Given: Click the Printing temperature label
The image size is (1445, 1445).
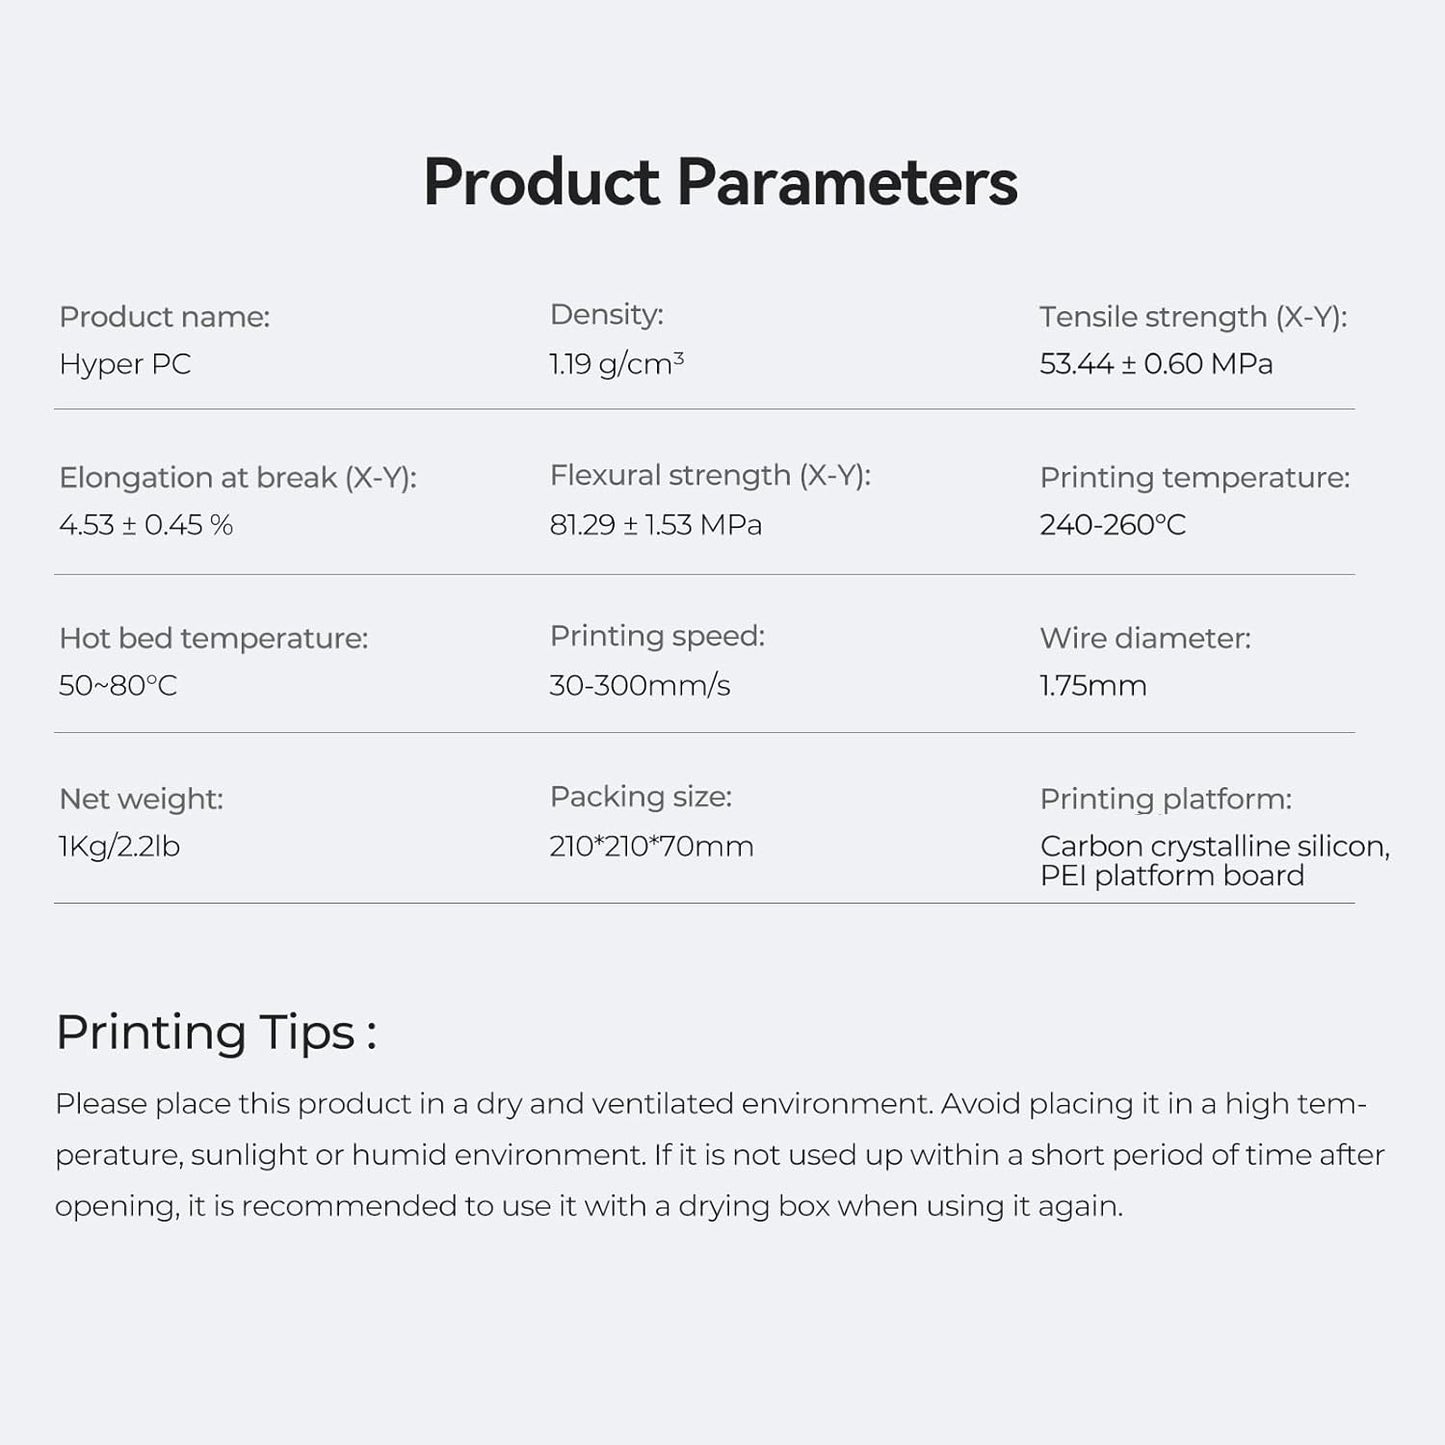Looking at the screenshot, I should click(x=1194, y=478).
